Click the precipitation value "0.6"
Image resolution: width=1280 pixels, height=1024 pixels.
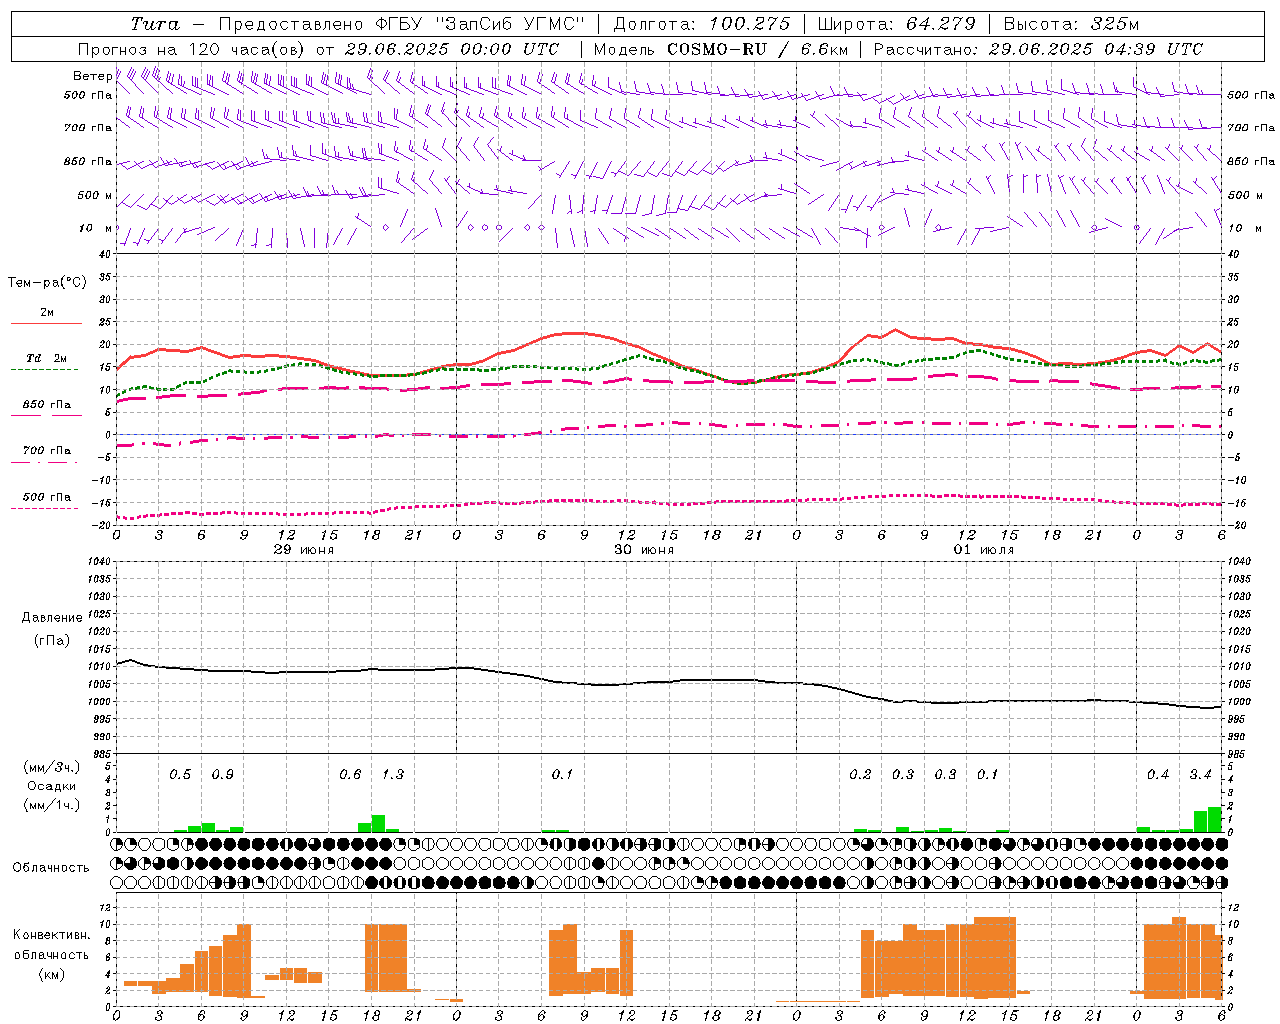350,775
